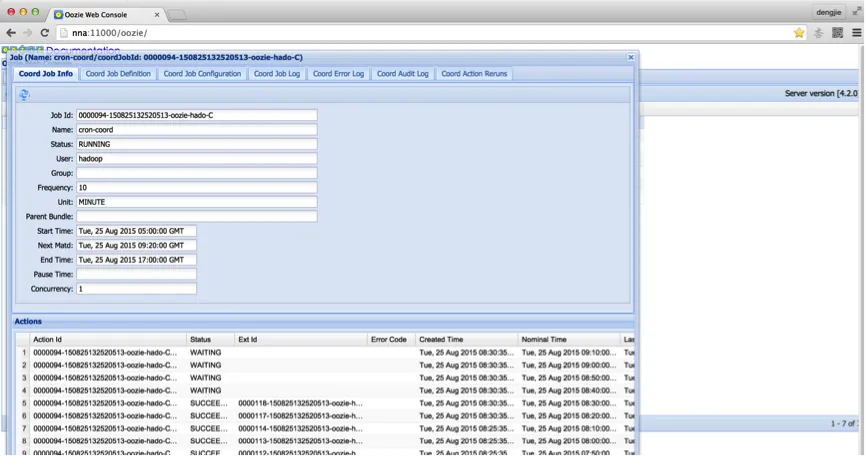Image resolution: width=865 pixels, height=456 pixels.
Task: Click the Start Time field
Action: click(x=136, y=231)
